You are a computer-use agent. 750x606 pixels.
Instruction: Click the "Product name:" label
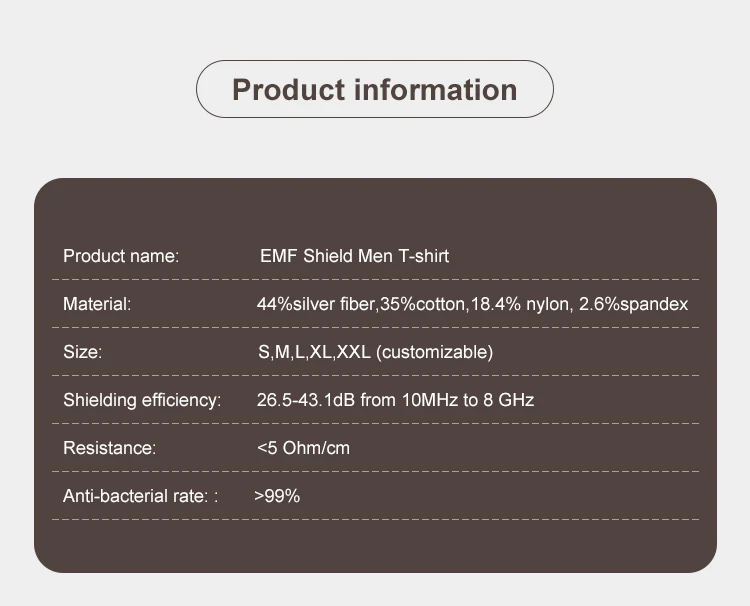point(121,256)
